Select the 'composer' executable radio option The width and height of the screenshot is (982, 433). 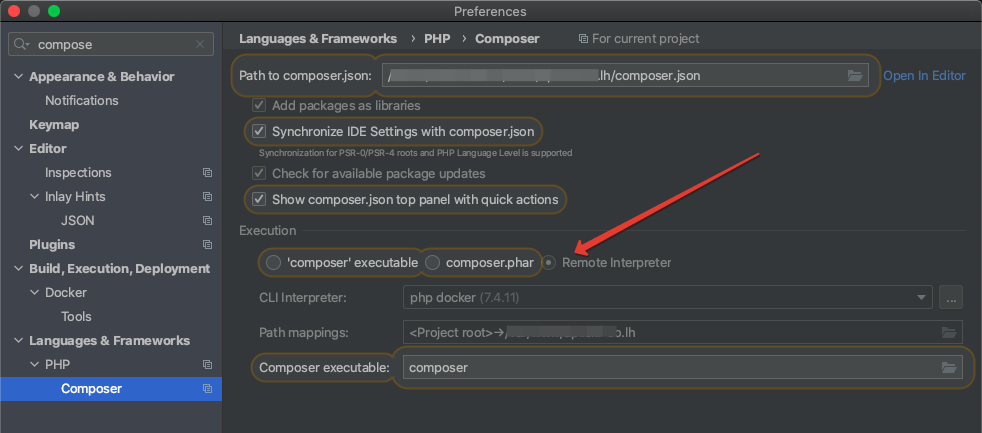(x=273, y=263)
